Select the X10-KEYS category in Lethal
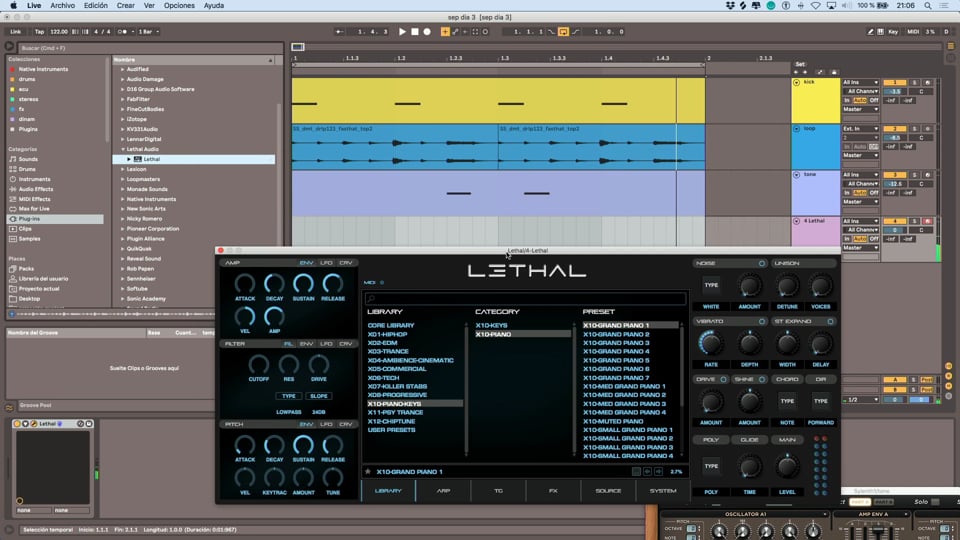The image size is (960, 540). coord(492,326)
